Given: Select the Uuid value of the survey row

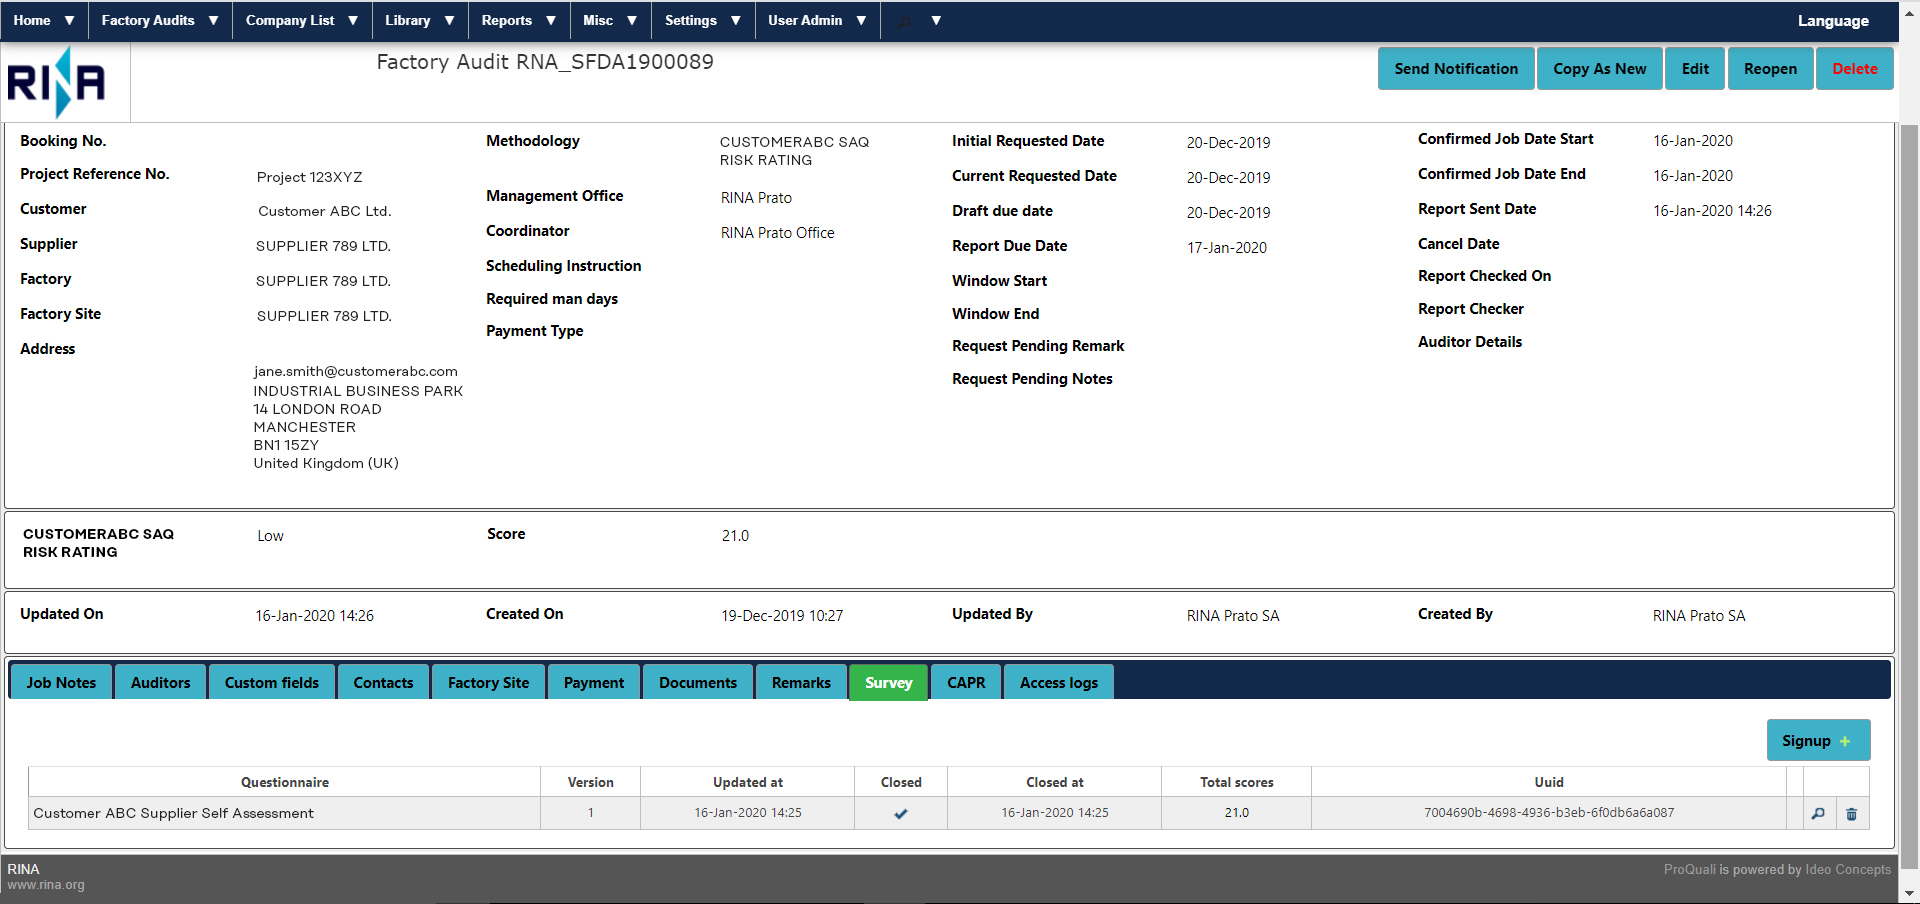Looking at the screenshot, I should [1548, 813].
